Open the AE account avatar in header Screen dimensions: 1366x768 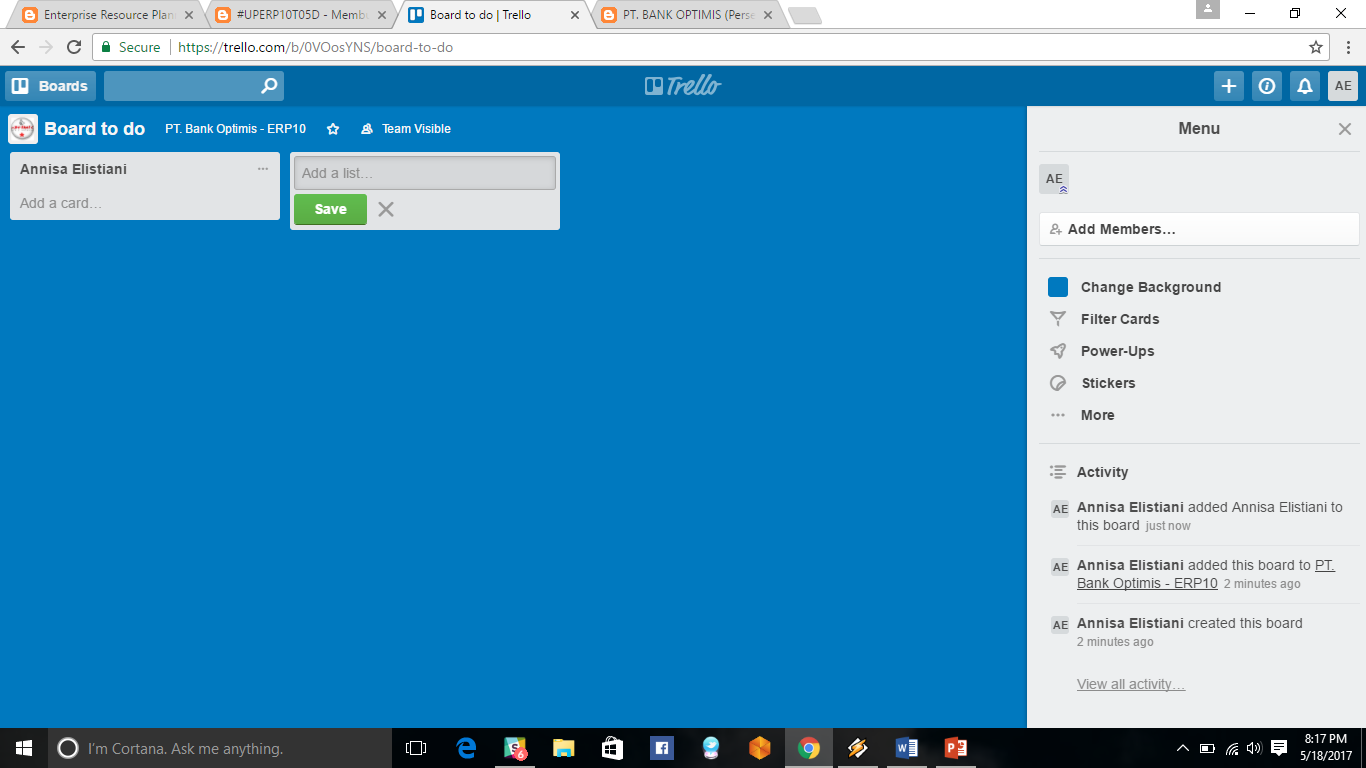click(1343, 86)
